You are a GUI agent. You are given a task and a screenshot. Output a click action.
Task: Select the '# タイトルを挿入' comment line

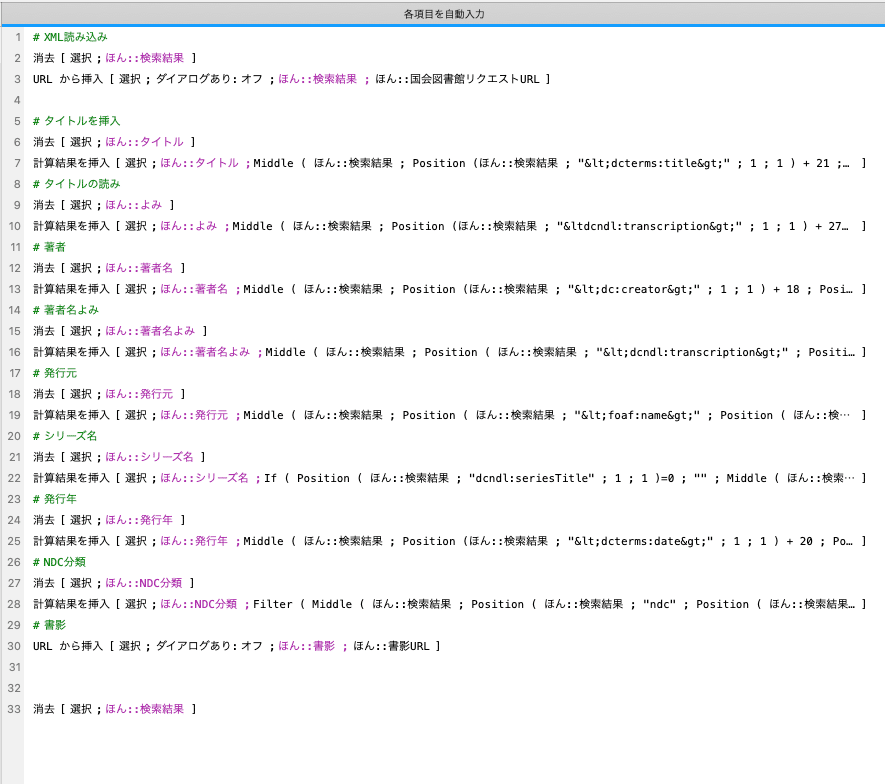[76, 121]
